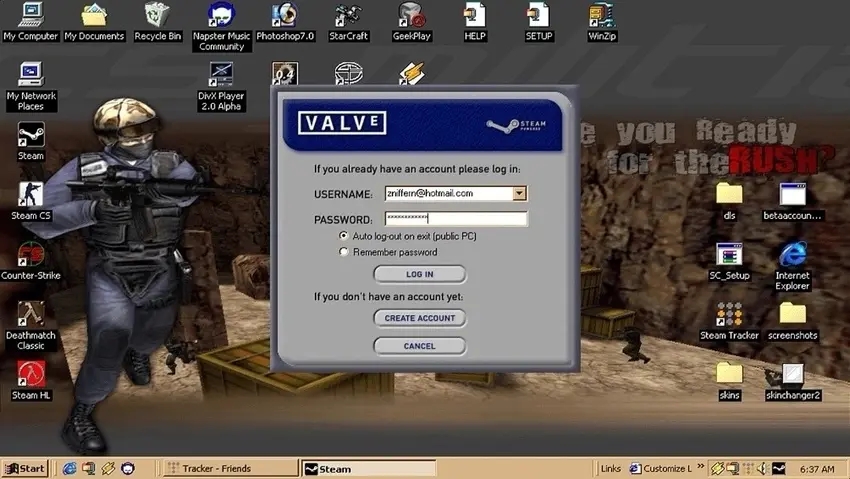Click the Napster Quick Launch icon
The image size is (850, 479).
pyautogui.click(x=128, y=468)
